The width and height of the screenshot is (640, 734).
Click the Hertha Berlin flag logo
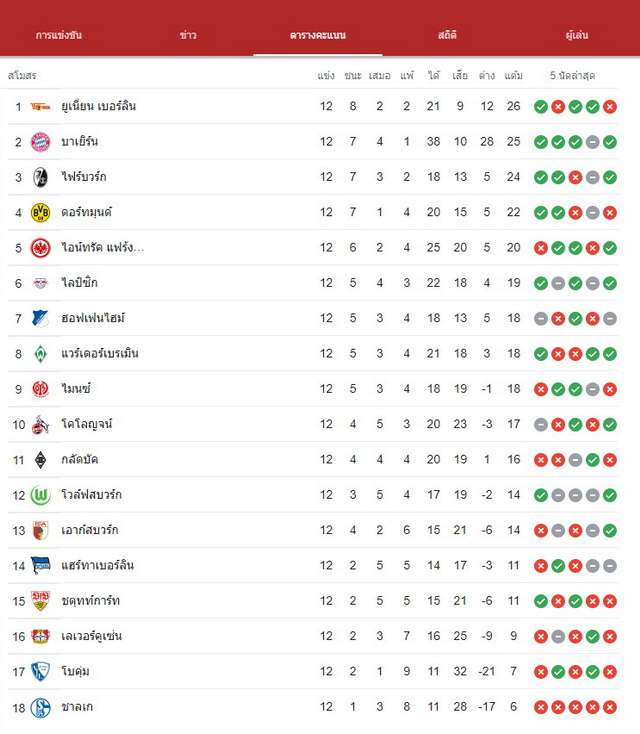click(40, 565)
